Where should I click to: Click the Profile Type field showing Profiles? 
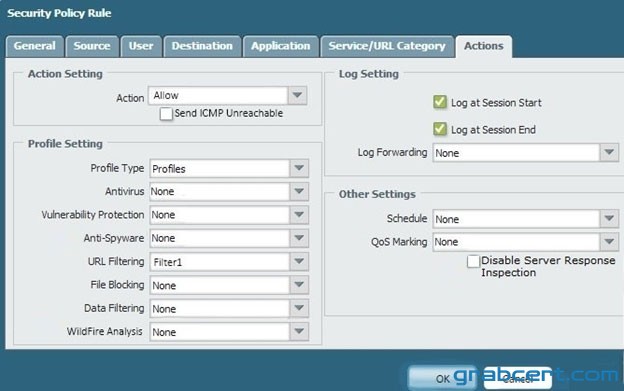point(220,168)
